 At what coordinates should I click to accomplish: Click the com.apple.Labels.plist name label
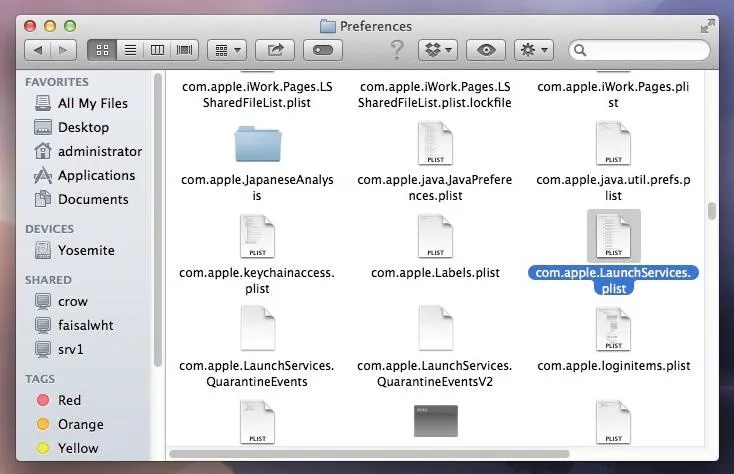pos(435,272)
